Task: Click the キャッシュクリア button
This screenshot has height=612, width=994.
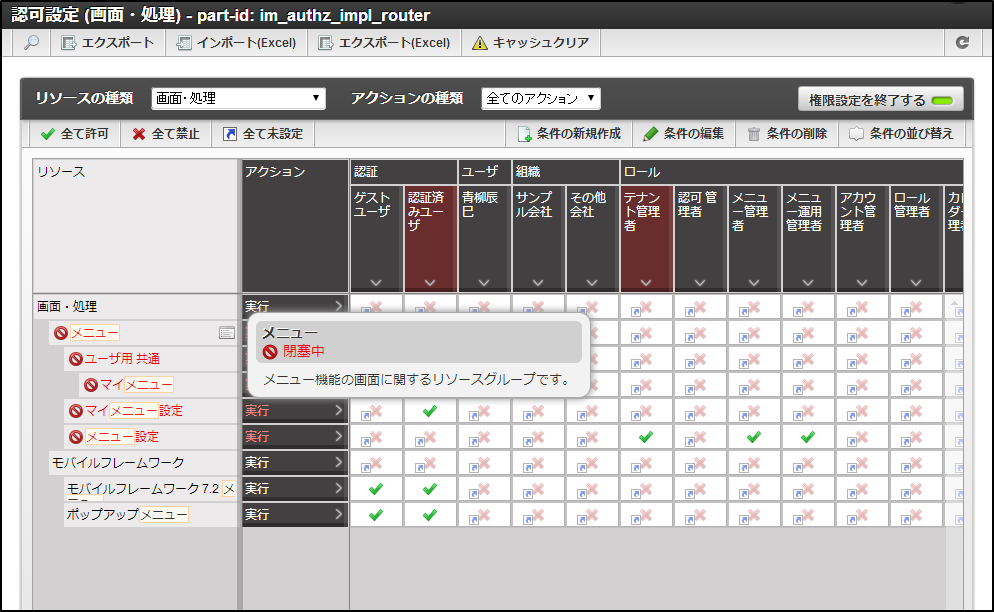Action: click(x=525, y=43)
